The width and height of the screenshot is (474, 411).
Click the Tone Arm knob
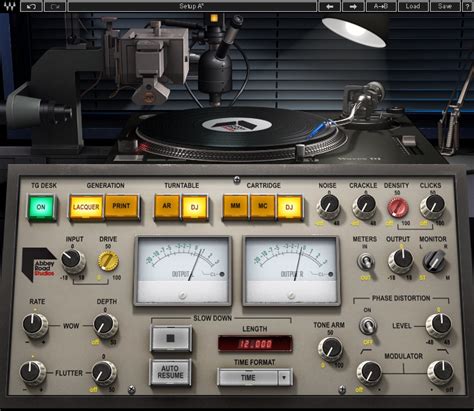tap(330, 349)
